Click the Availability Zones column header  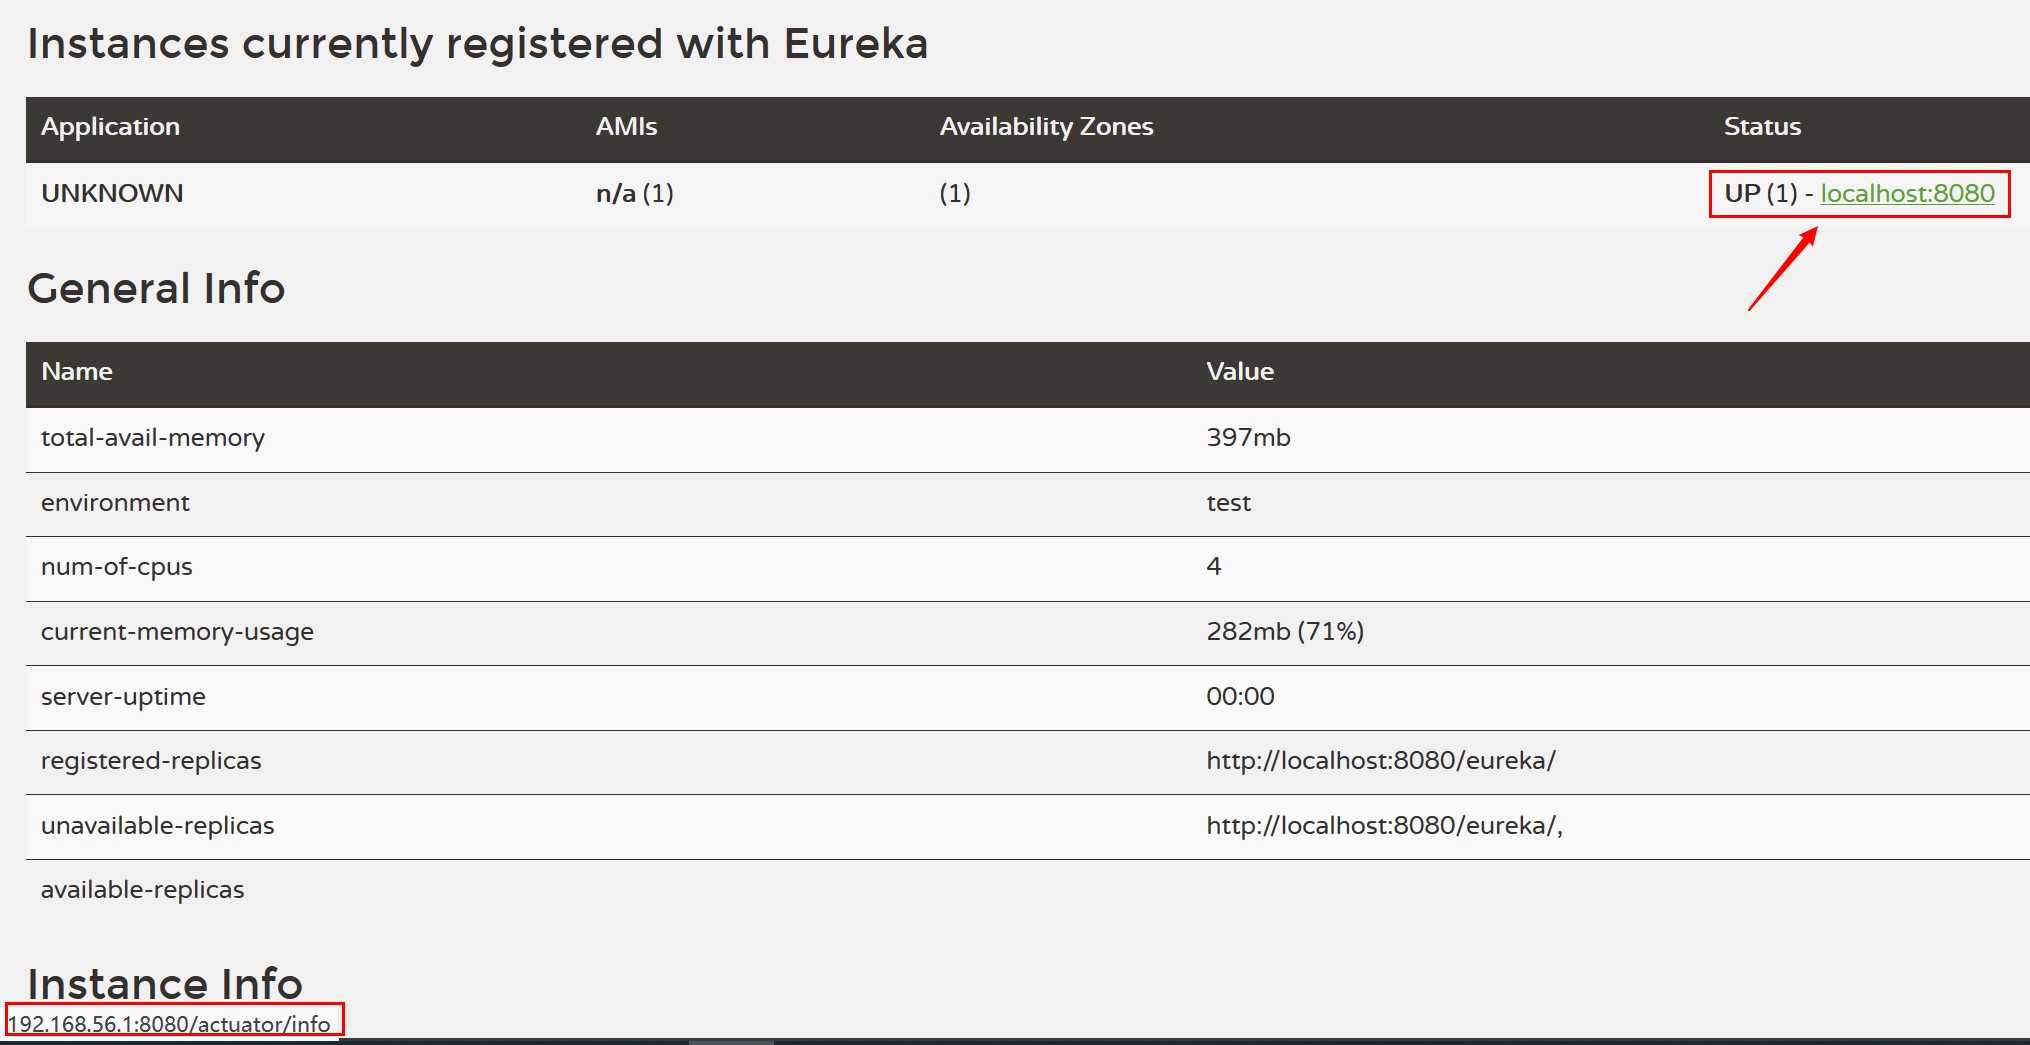point(1046,127)
